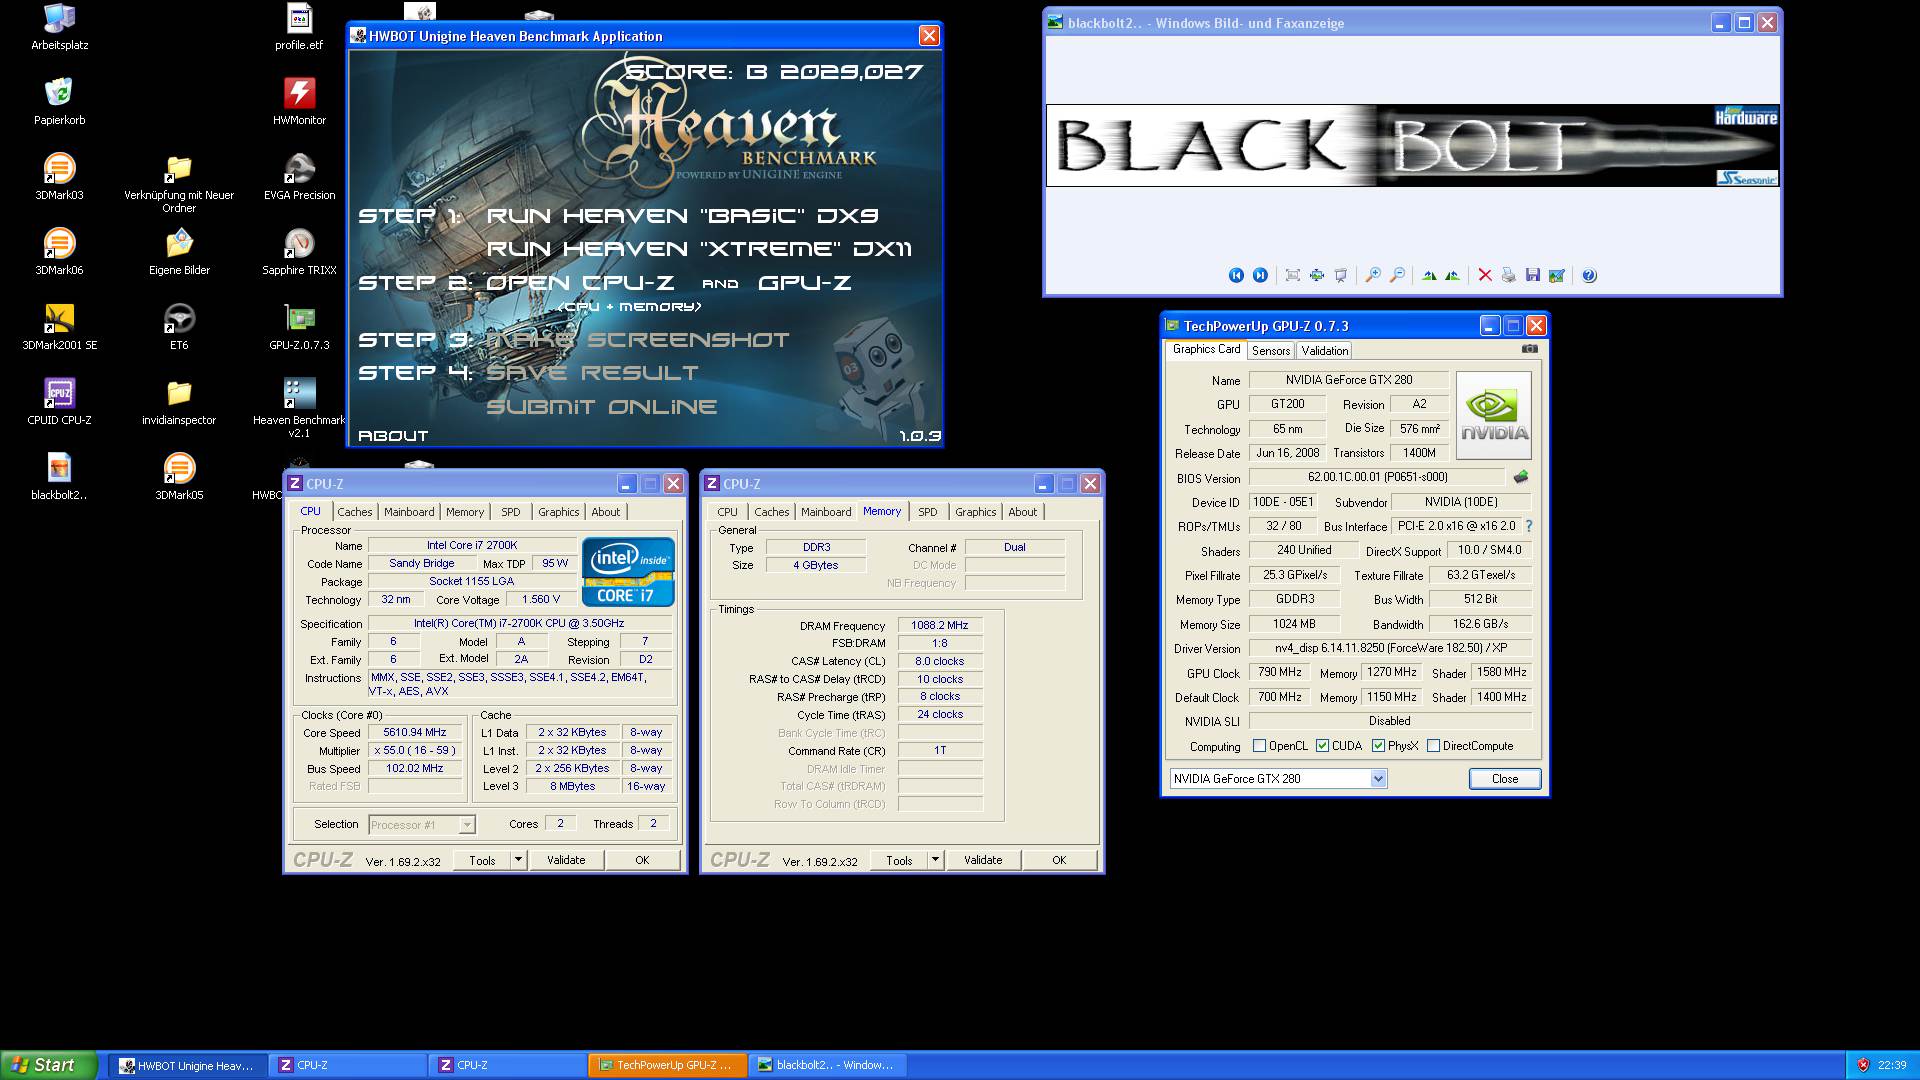This screenshot has height=1080, width=1920.
Task: Zoom in on the BlackBolt image
Action: tap(1373, 275)
